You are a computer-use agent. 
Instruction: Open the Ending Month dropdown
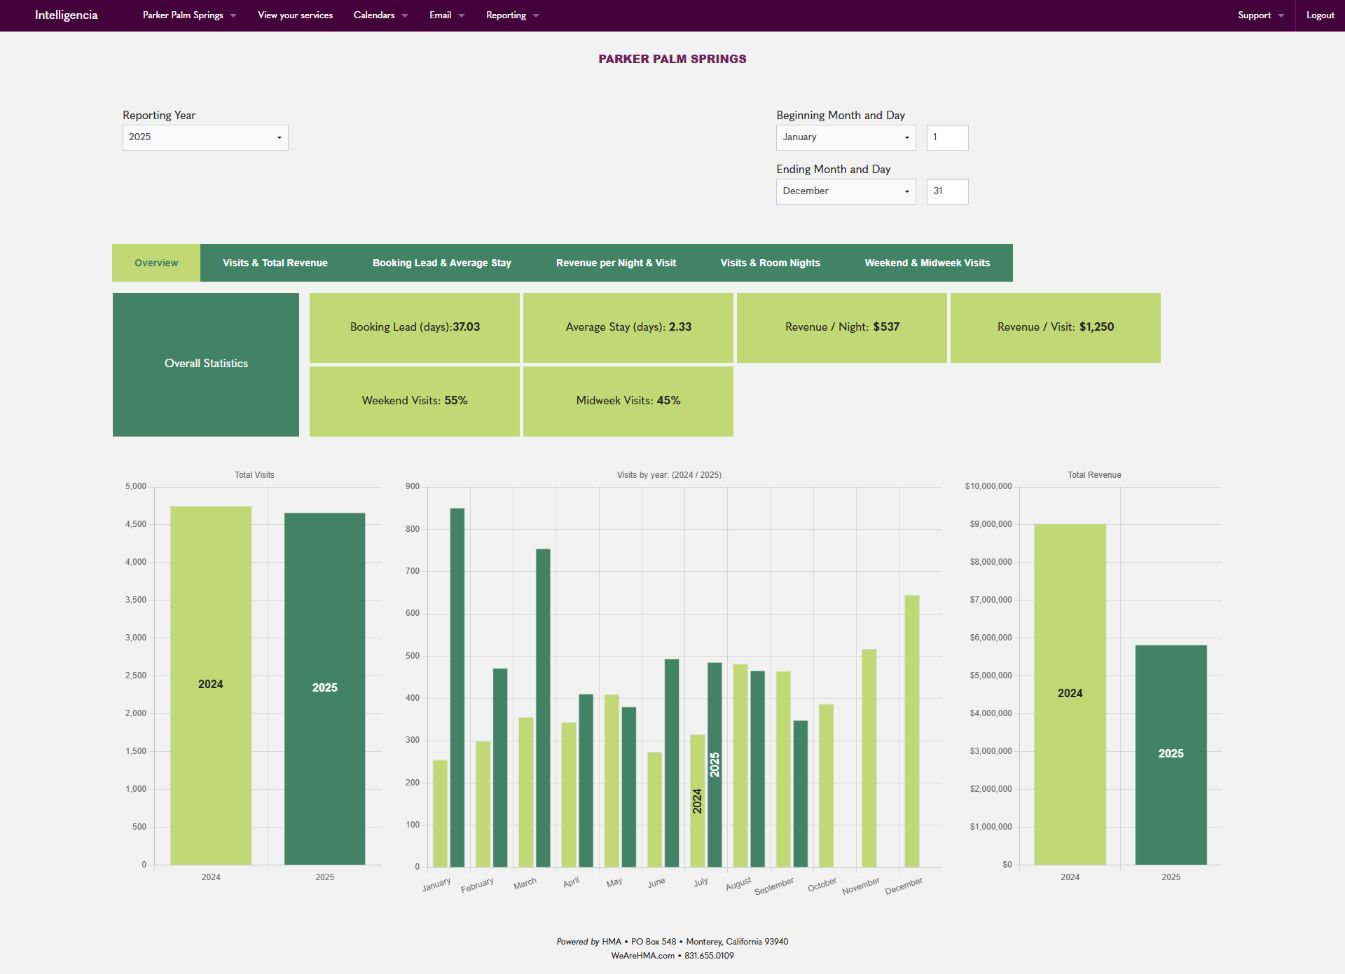(x=846, y=191)
